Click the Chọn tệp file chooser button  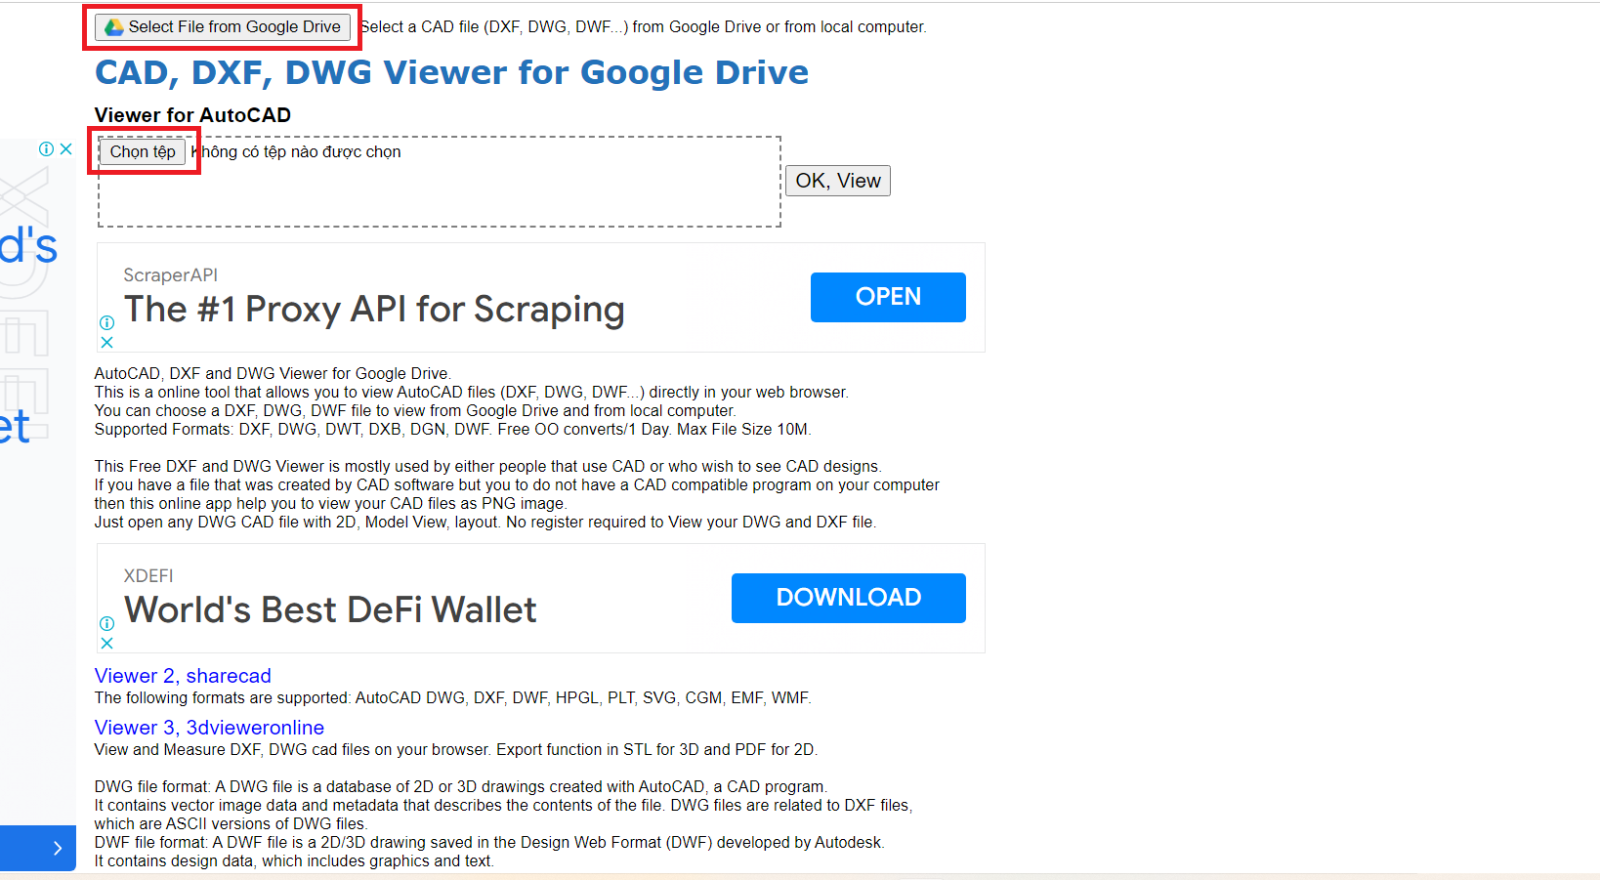[143, 152]
